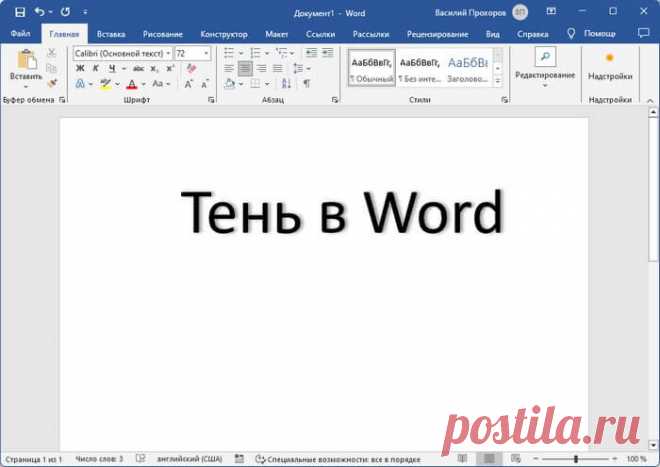
Task: Activate the Format Painter brush
Action: [x=52, y=83]
